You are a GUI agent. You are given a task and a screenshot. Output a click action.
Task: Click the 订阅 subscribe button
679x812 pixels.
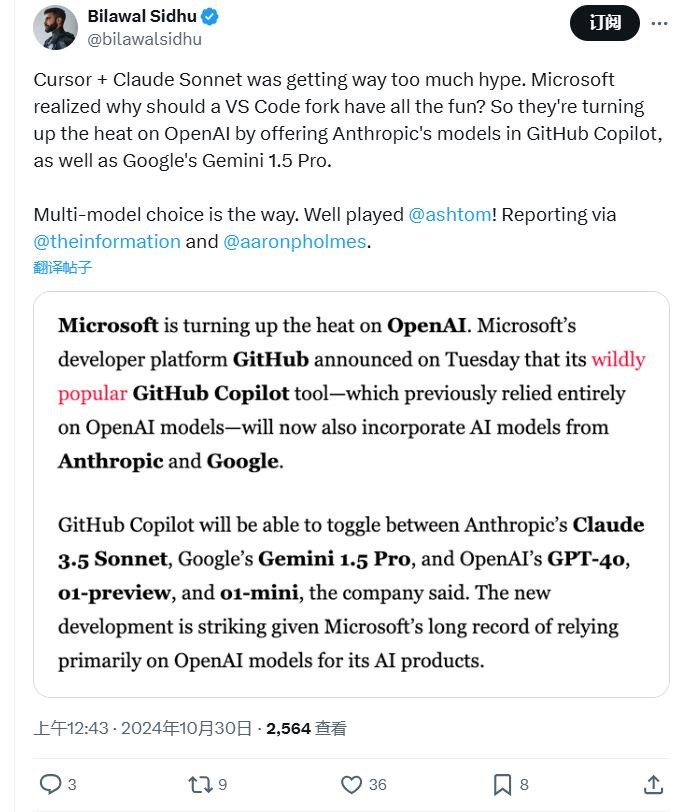pos(604,23)
